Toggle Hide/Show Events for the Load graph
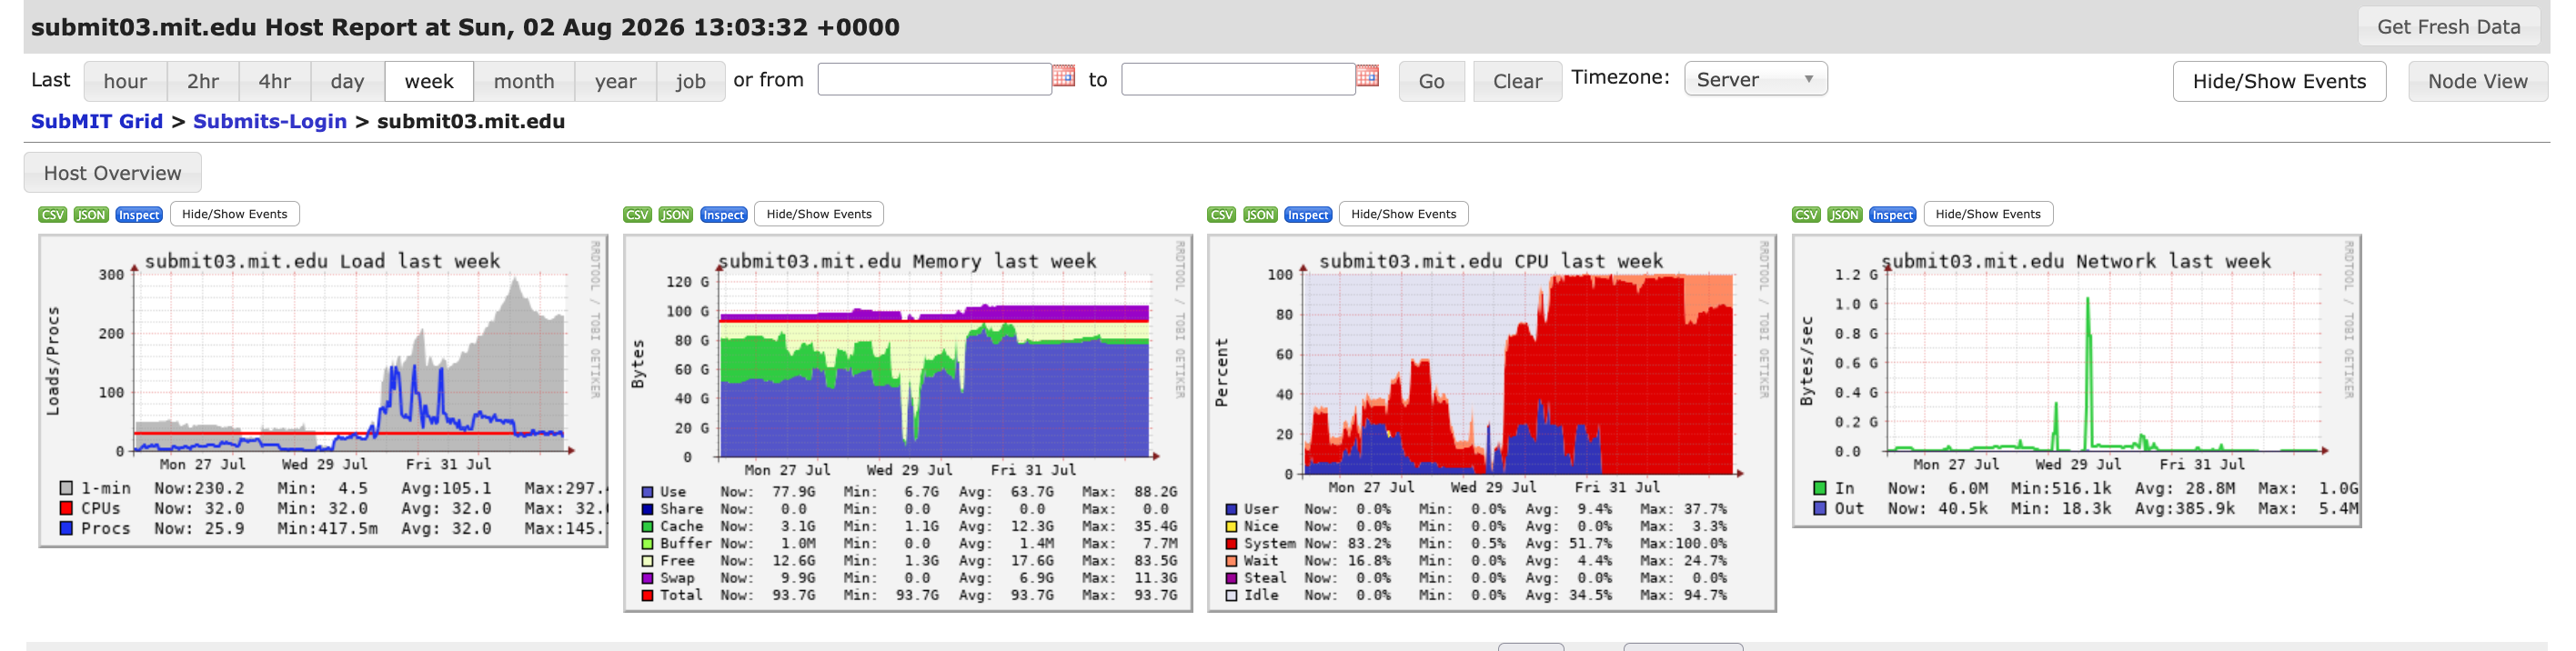2576x651 pixels. click(x=235, y=214)
